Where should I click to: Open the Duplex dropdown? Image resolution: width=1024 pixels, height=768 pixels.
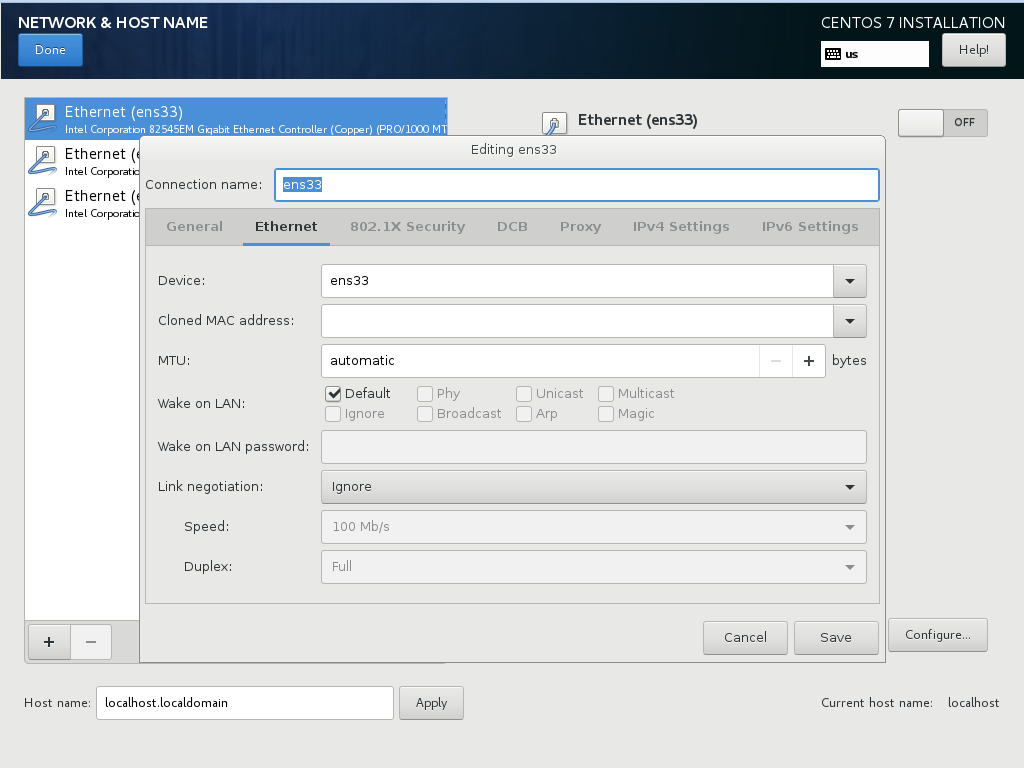pos(594,567)
